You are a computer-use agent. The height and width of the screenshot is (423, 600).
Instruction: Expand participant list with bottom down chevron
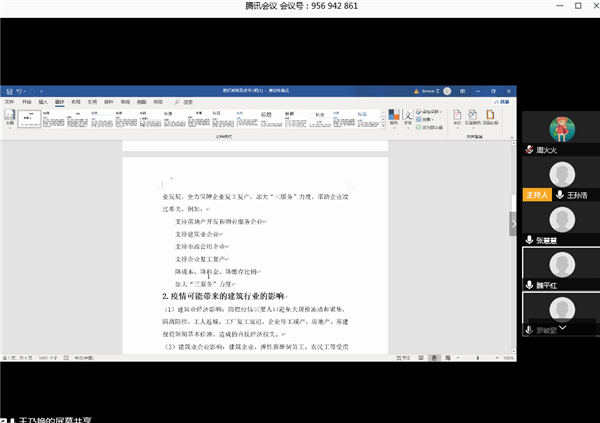[x=562, y=327]
